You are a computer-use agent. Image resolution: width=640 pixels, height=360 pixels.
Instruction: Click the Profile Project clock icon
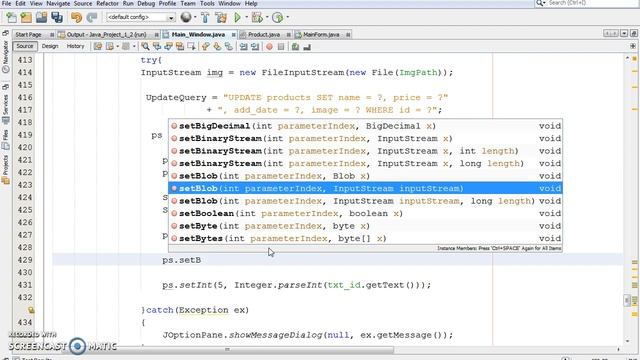[x=278, y=17]
